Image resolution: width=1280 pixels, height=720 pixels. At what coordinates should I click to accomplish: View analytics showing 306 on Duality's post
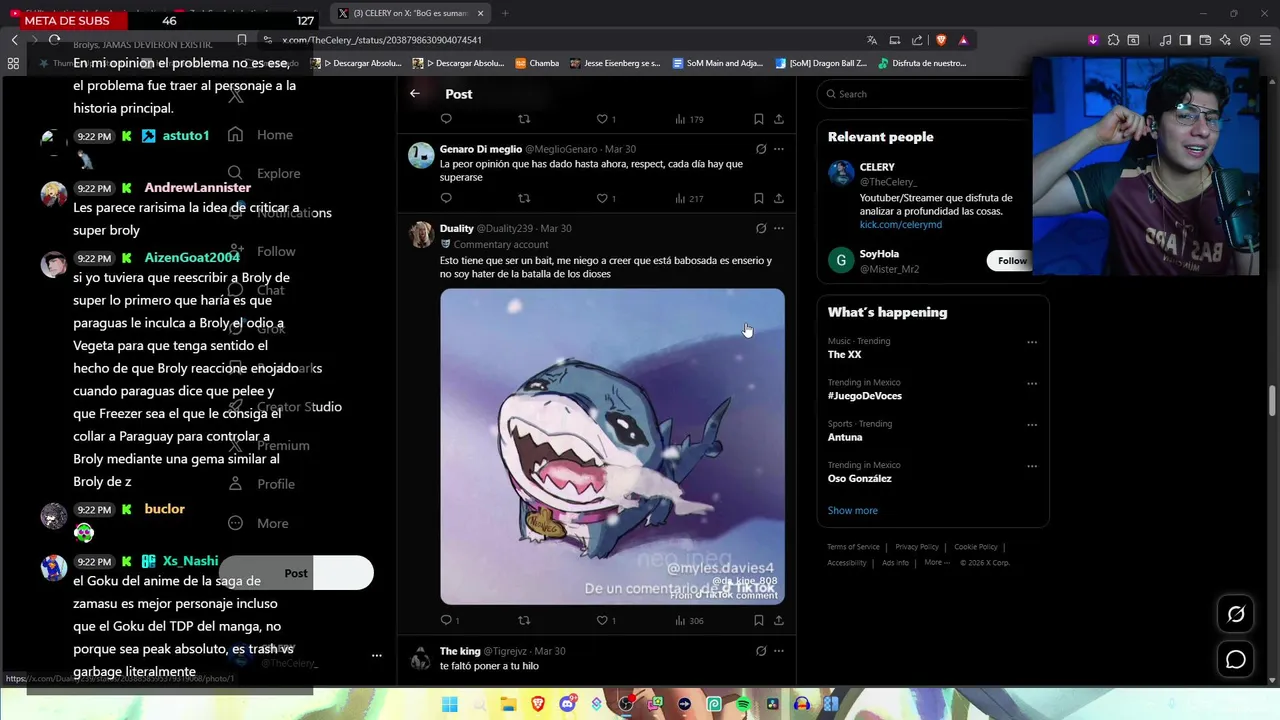tap(689, 620)
